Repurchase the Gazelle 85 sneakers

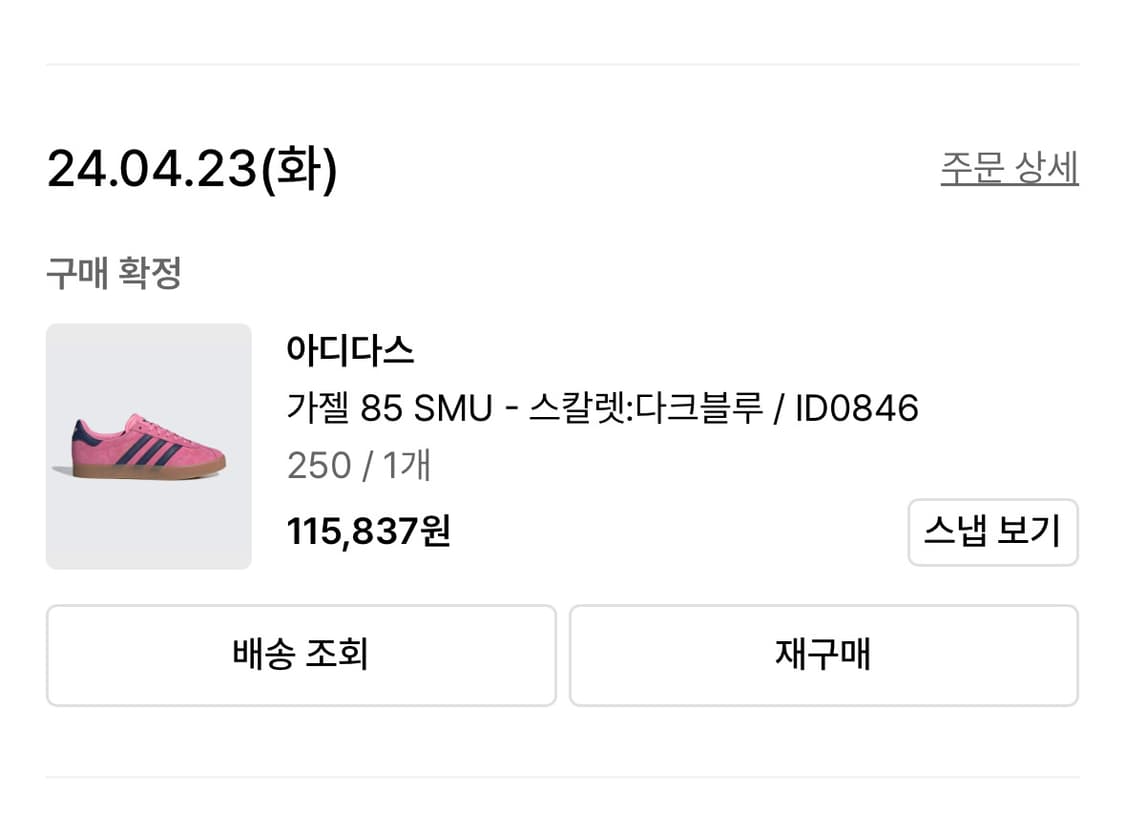coord(823,655)
